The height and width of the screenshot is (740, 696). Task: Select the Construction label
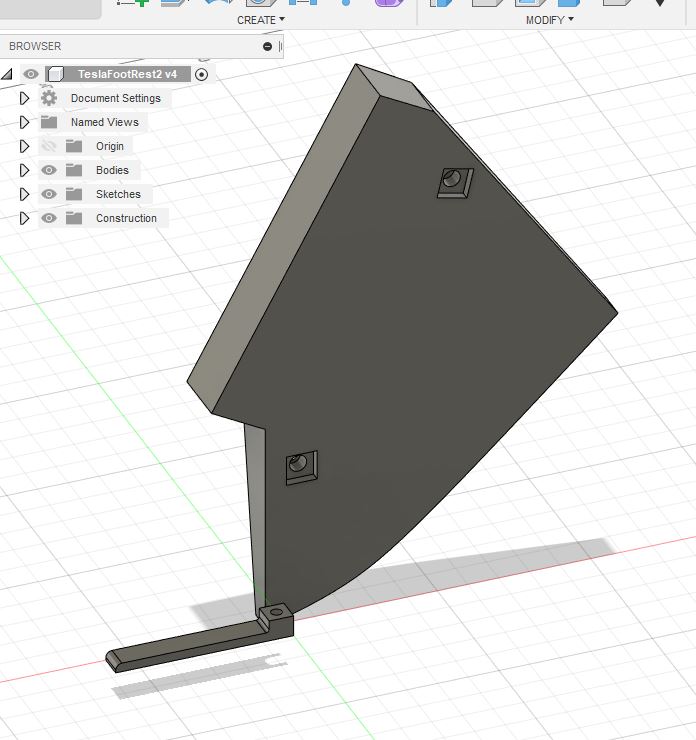click(126, 218)
